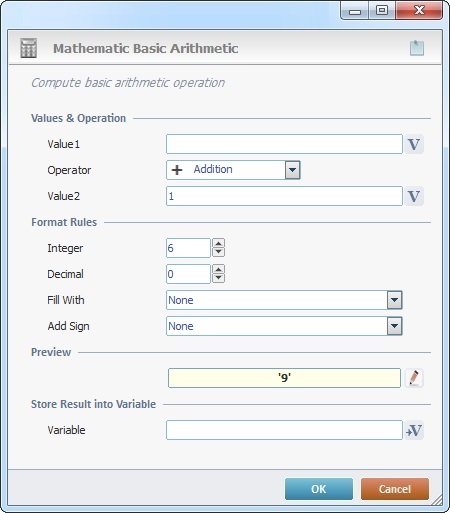450x513 pixels.
Task: Increase the Integer value with up arrow
Action: click(x=218, y=243)
